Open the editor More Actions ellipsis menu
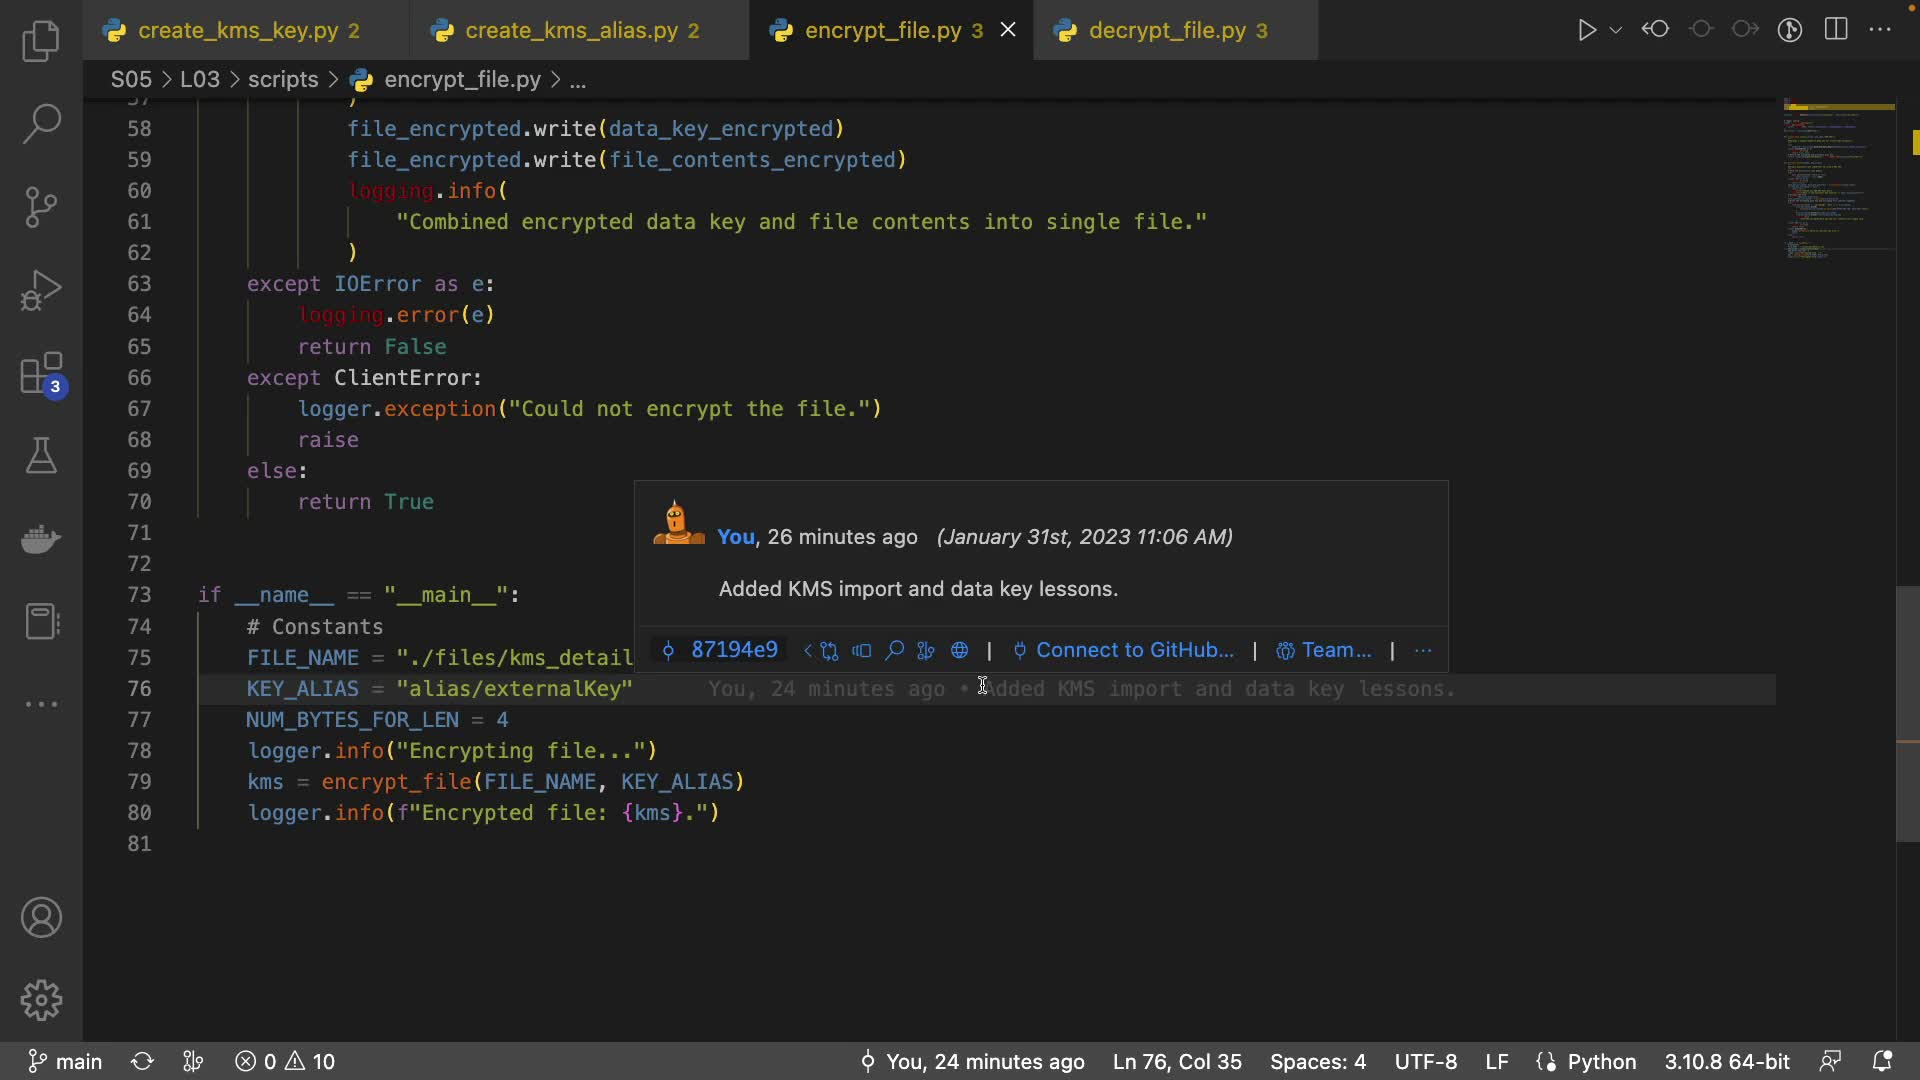Image resolution: width=1920 pixels, height=1080 pixels. [x=1880, y=30]
